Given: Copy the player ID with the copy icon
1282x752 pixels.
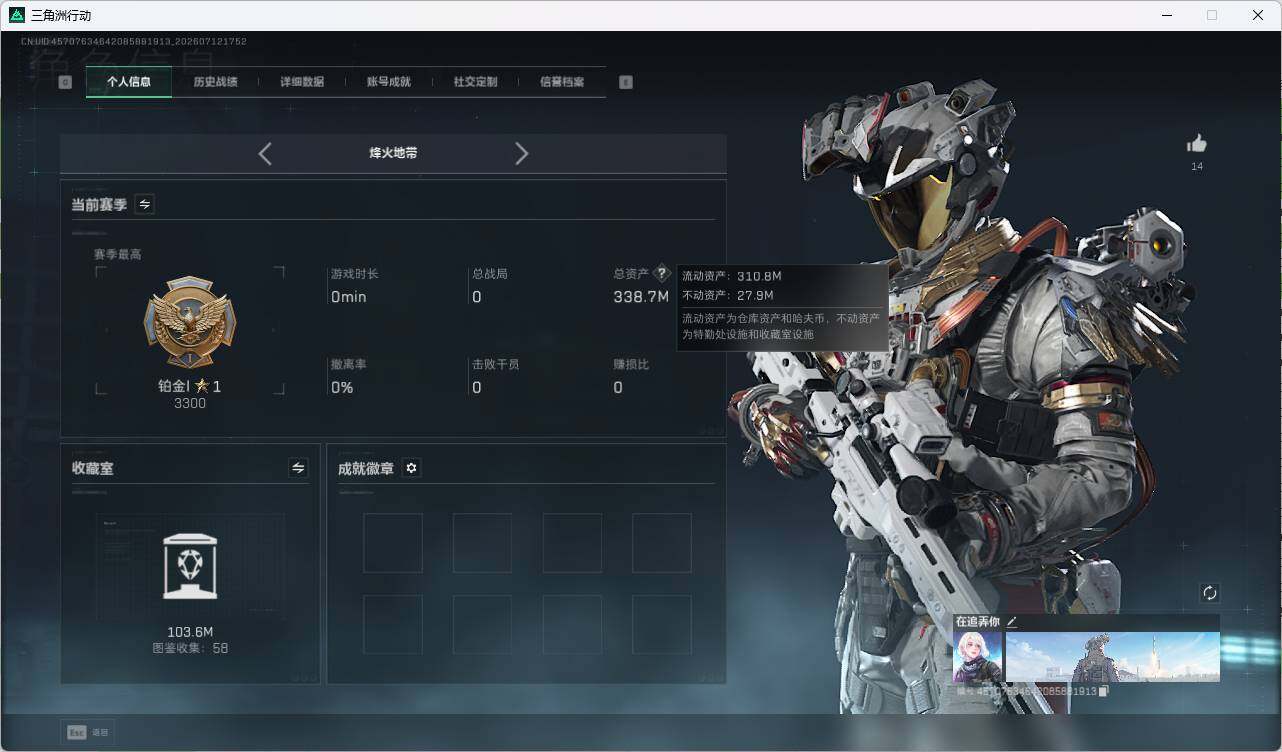Looking at the screenshot, I should point(1104,691).
